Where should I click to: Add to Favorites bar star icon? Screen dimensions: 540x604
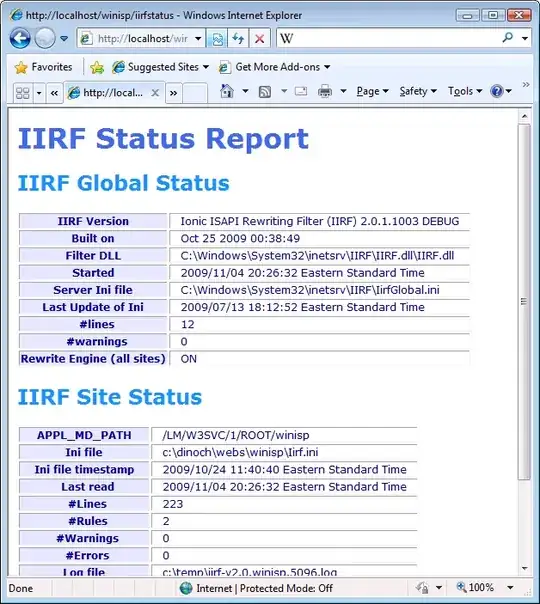[97, 67]
